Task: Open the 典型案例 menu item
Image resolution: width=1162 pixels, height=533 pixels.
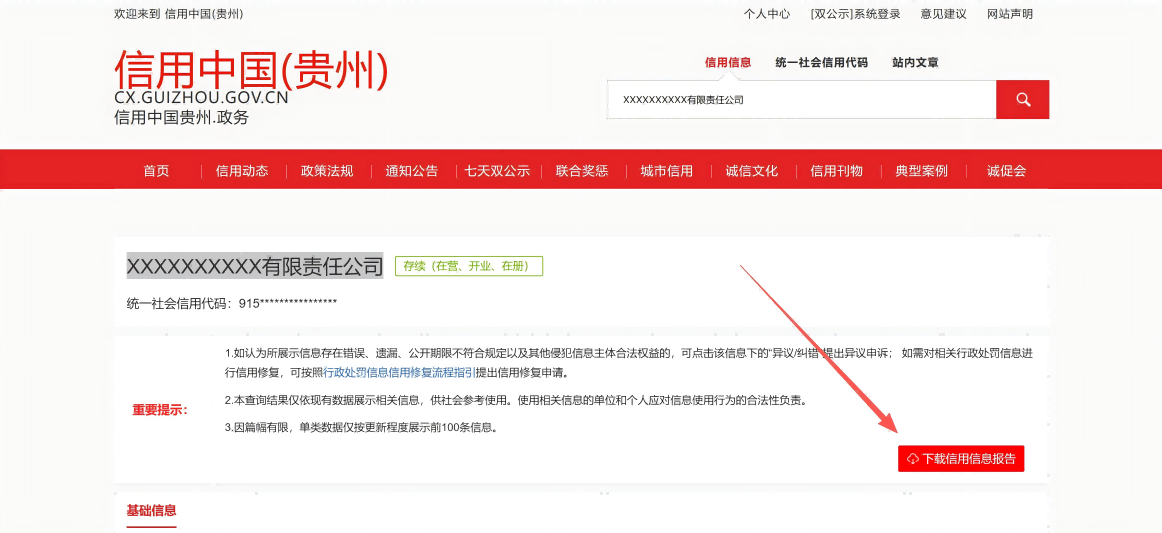Action: pos(922,171)
